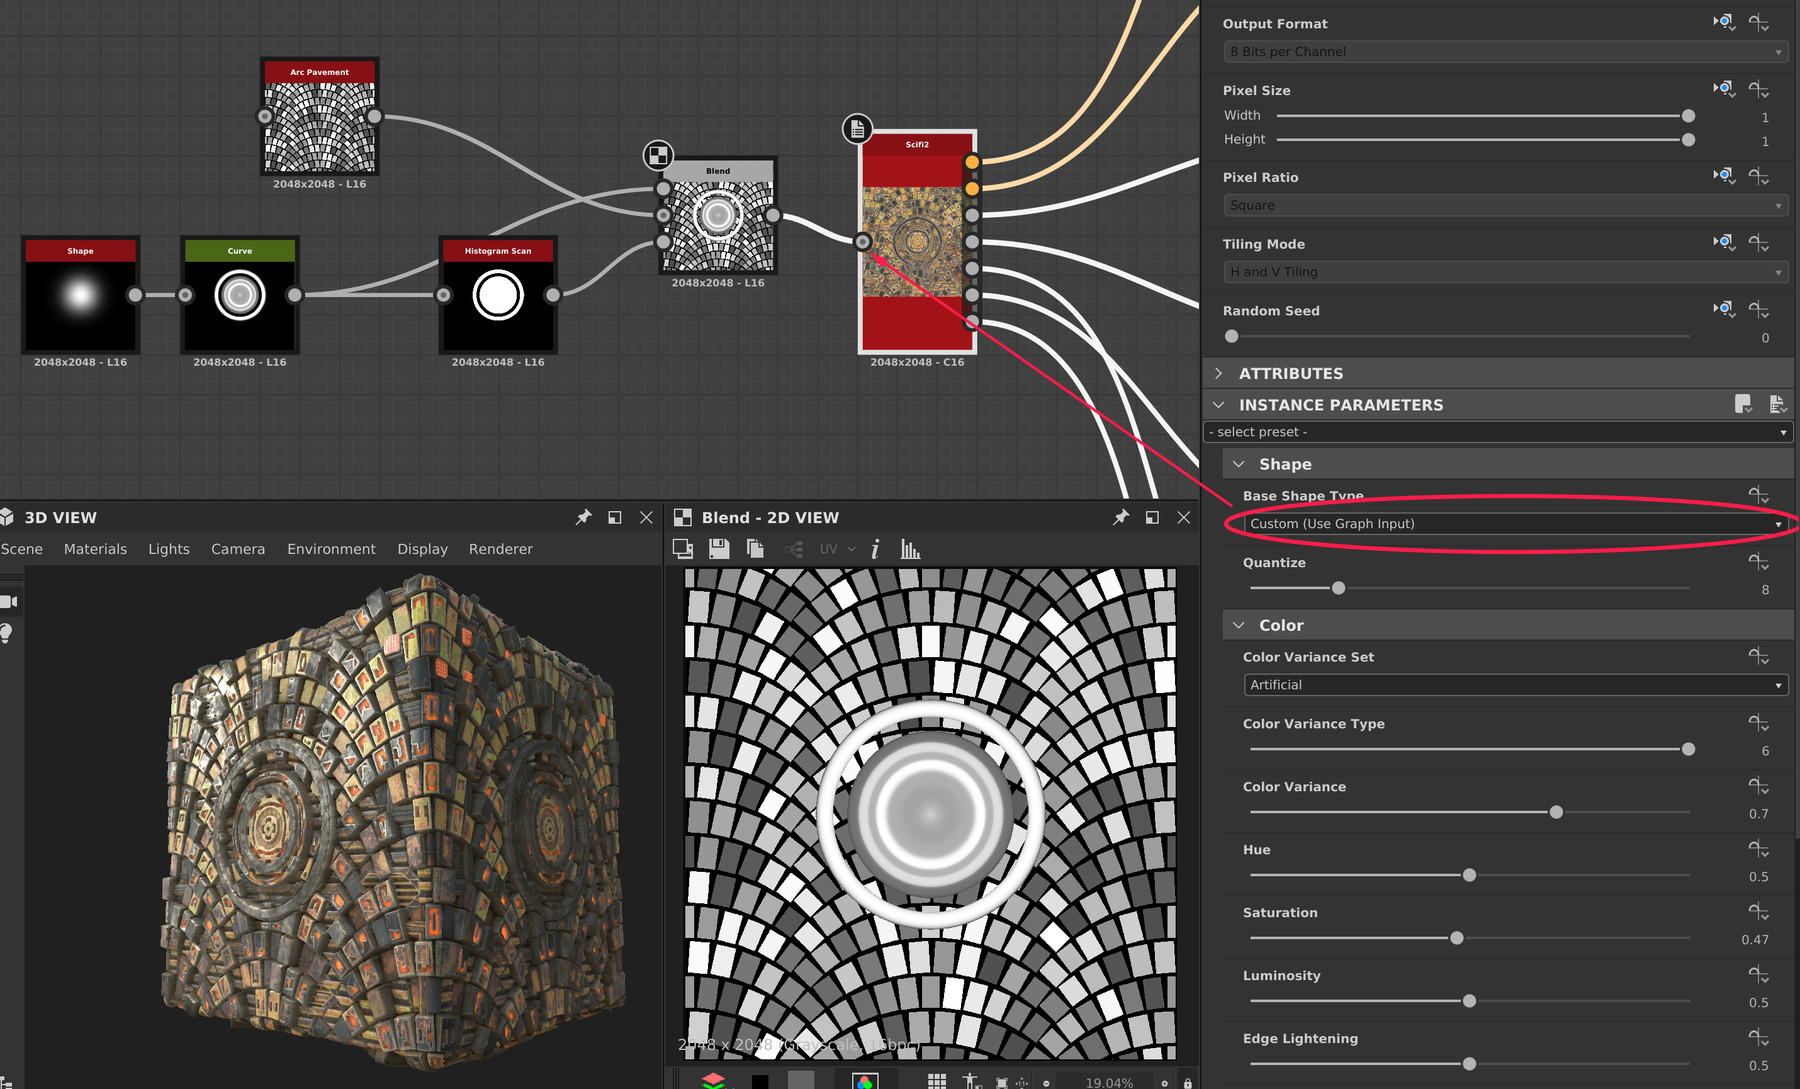
Task: Open the Materials menu in the 3D View
Action: (x=95, y=548)
